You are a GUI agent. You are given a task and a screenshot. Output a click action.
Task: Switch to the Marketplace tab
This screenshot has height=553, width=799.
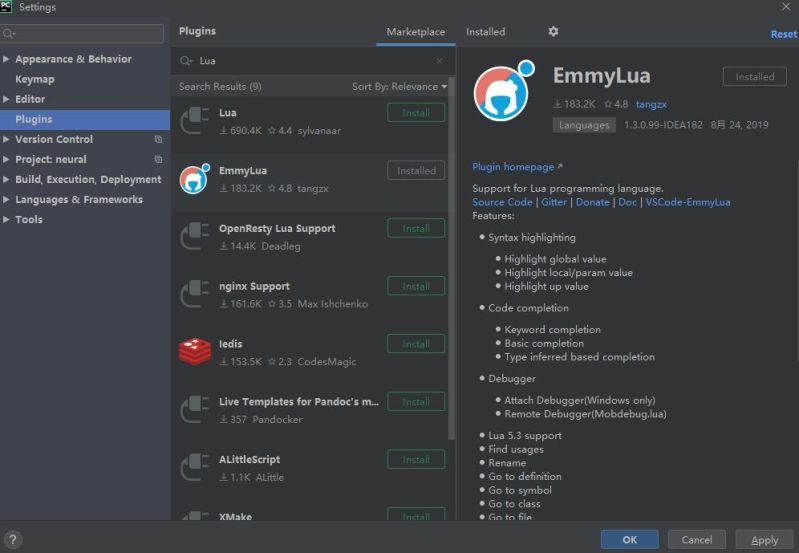(415, 32)
